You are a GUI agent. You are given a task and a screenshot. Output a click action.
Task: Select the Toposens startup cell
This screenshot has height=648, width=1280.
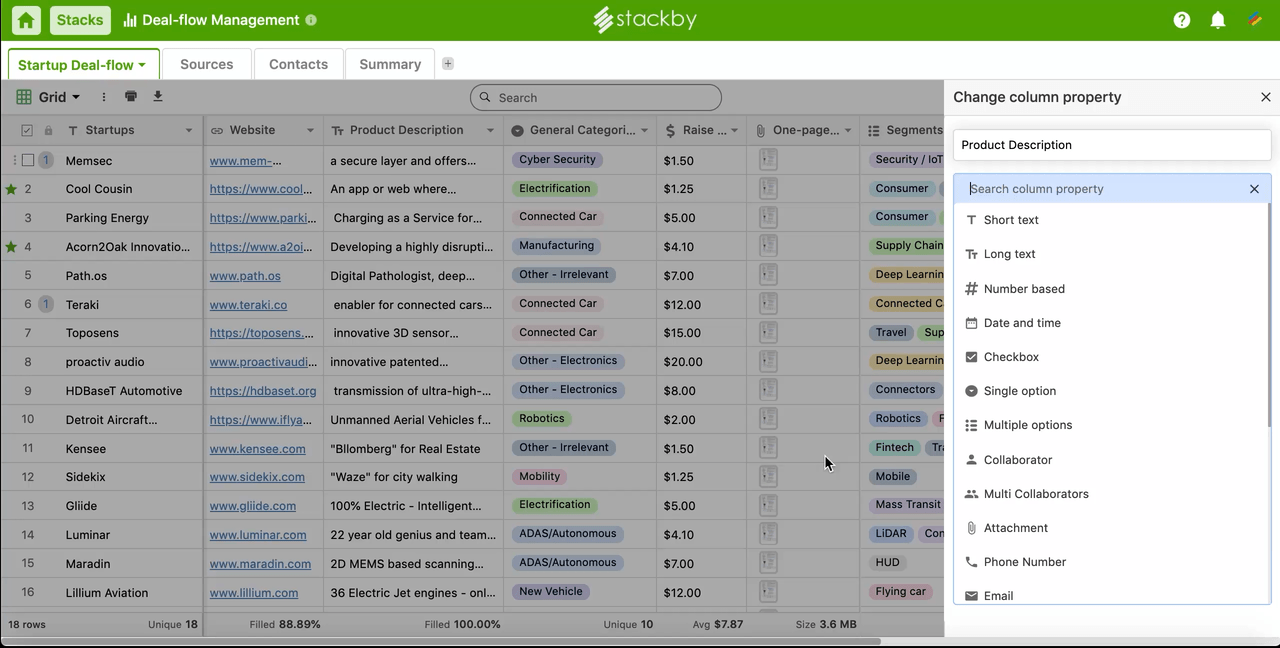tap(130, 333)
